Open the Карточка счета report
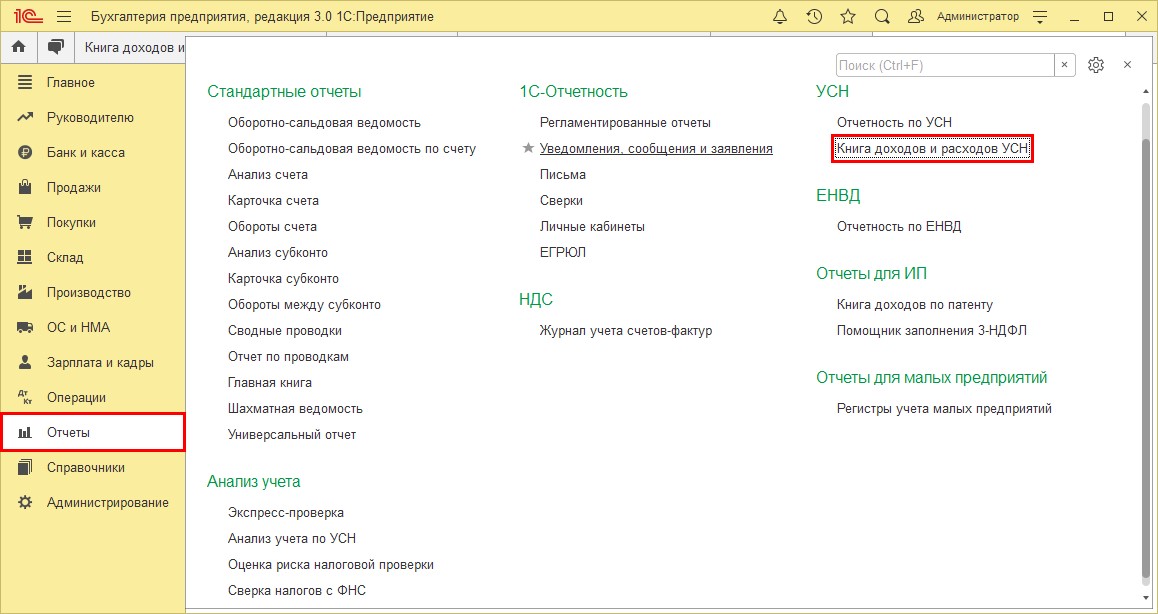The image size is (1158, 614). click(273, 201)
